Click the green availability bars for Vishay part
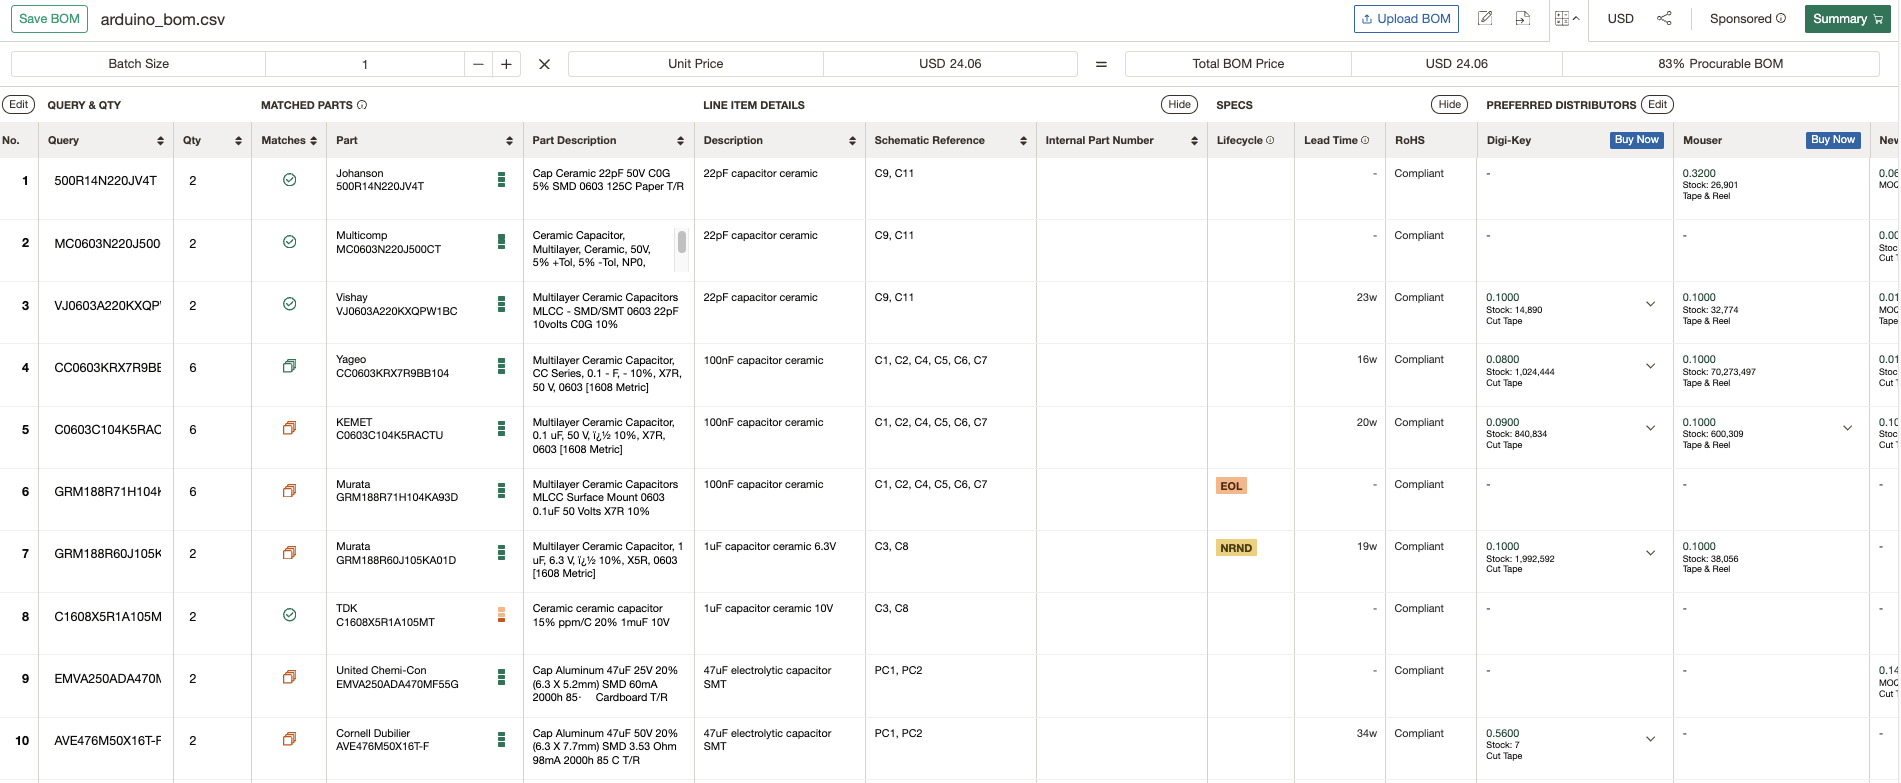Image resolution: width=1901 pixels, height=783 pixels. (501, 304)
